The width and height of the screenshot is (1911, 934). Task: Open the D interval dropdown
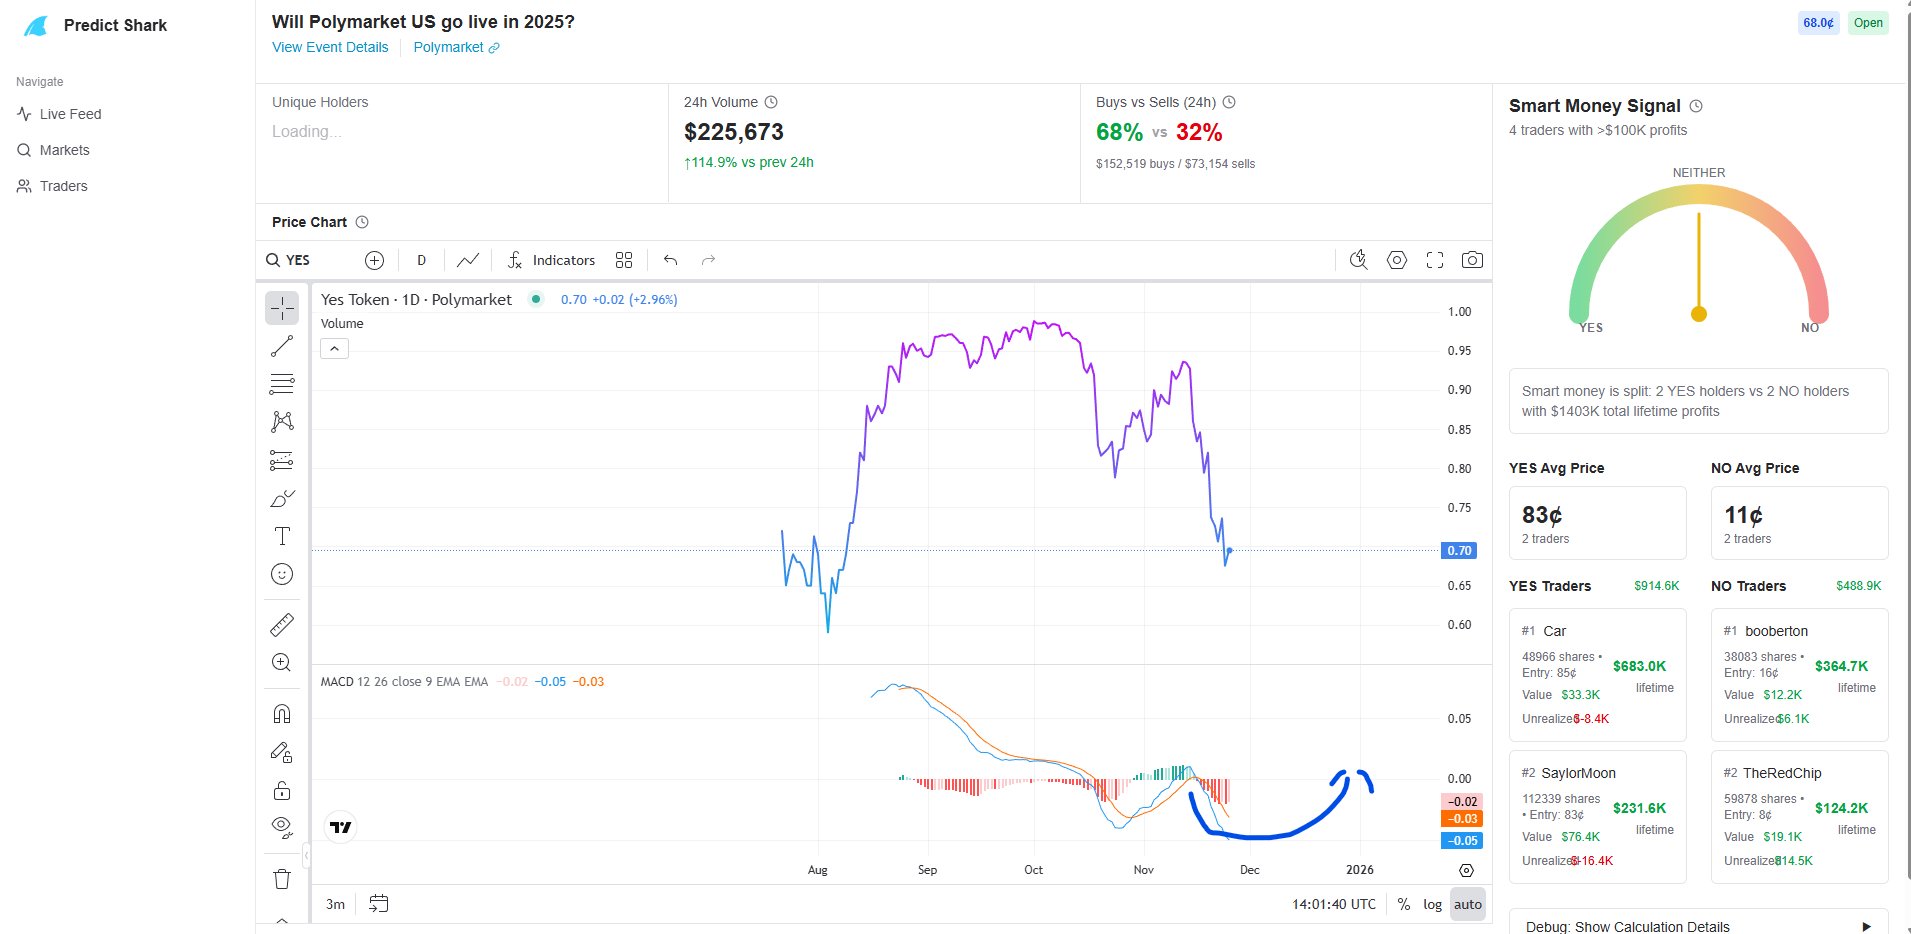[421, 260]
